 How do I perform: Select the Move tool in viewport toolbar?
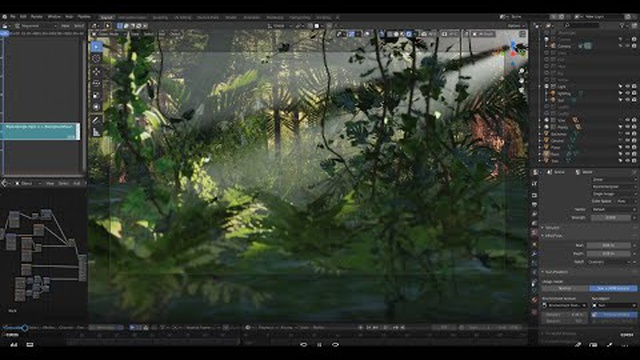pos(96,72)
